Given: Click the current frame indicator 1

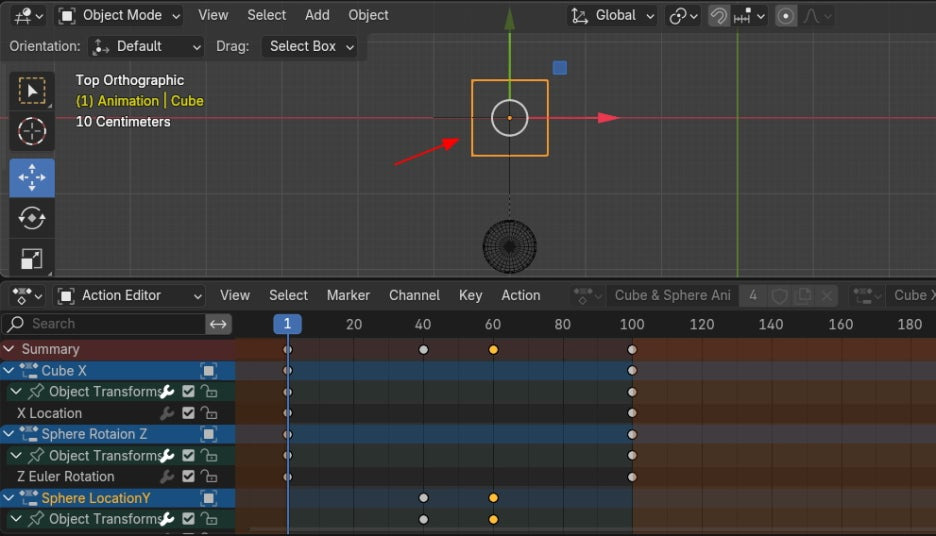Looking at the screenshot, I should pyautogui.click(x=287, y=324).
